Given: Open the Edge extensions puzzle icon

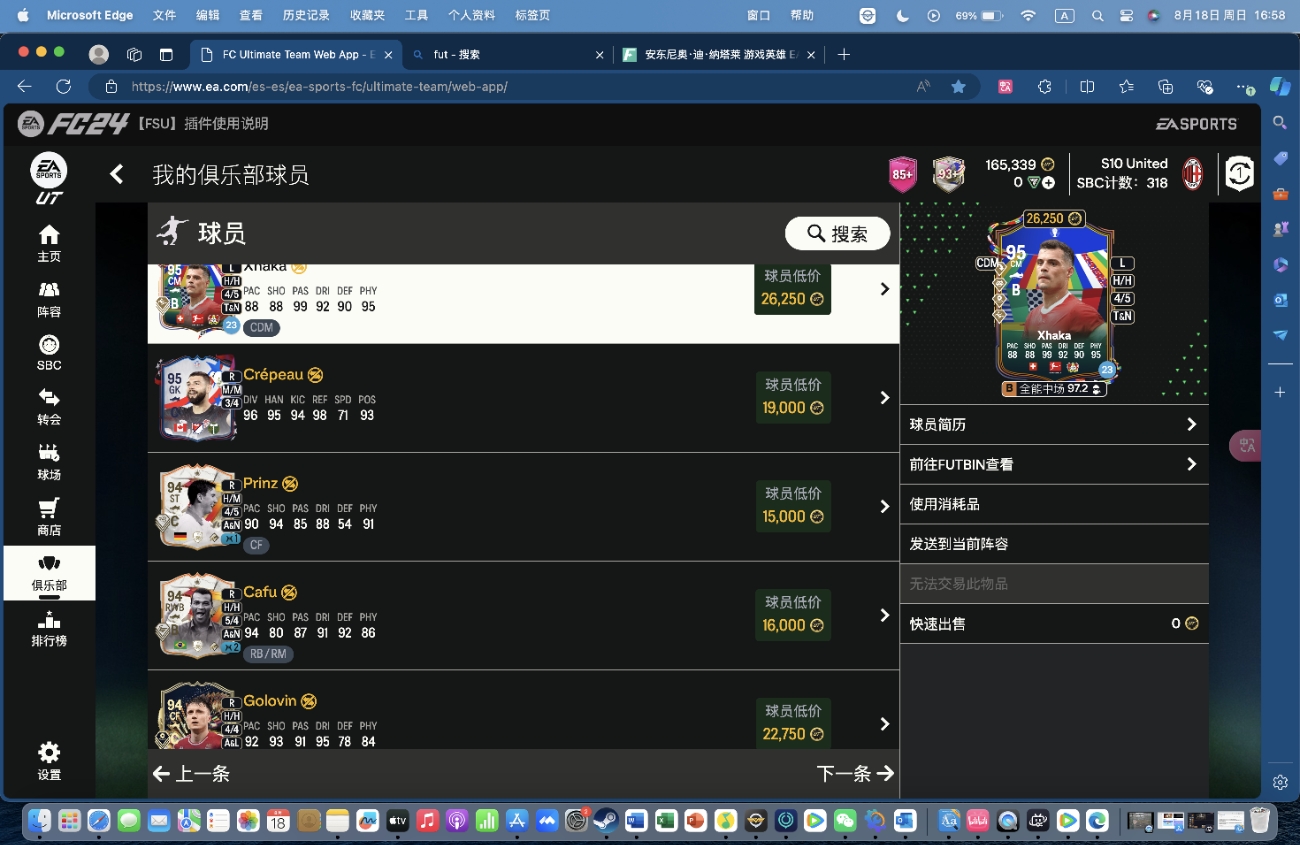Looking at the screenshot, I should 1045,87.
